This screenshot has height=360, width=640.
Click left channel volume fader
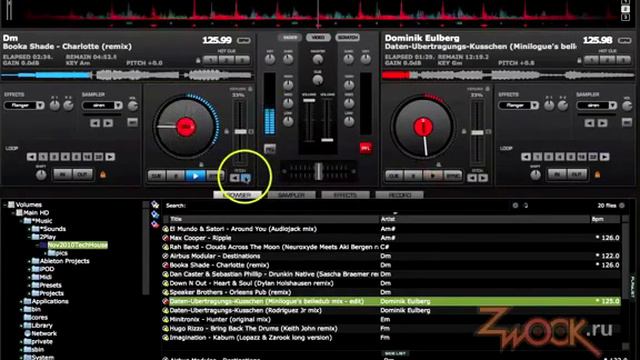[309, 100]
